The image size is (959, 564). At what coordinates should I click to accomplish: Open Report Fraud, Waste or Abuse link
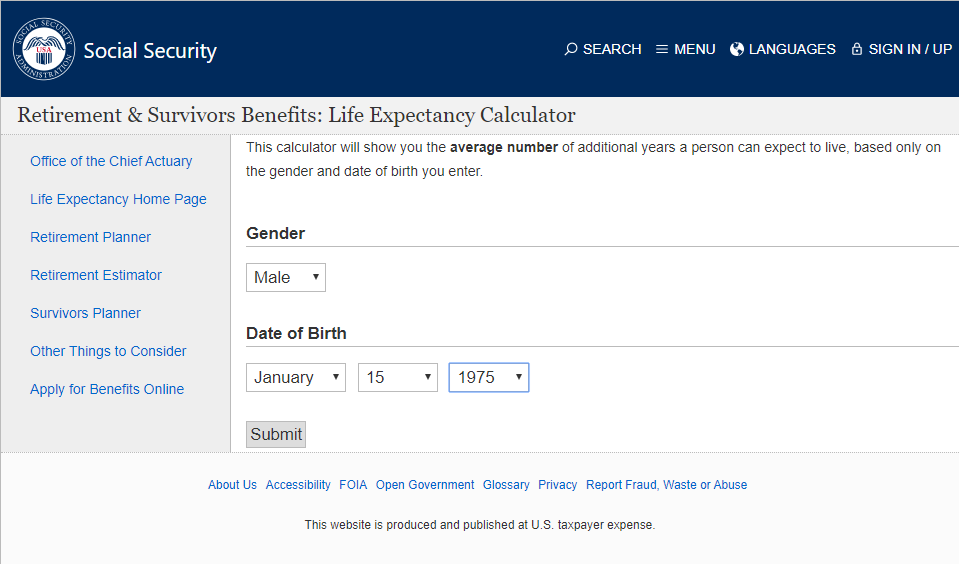click(667, 484)
